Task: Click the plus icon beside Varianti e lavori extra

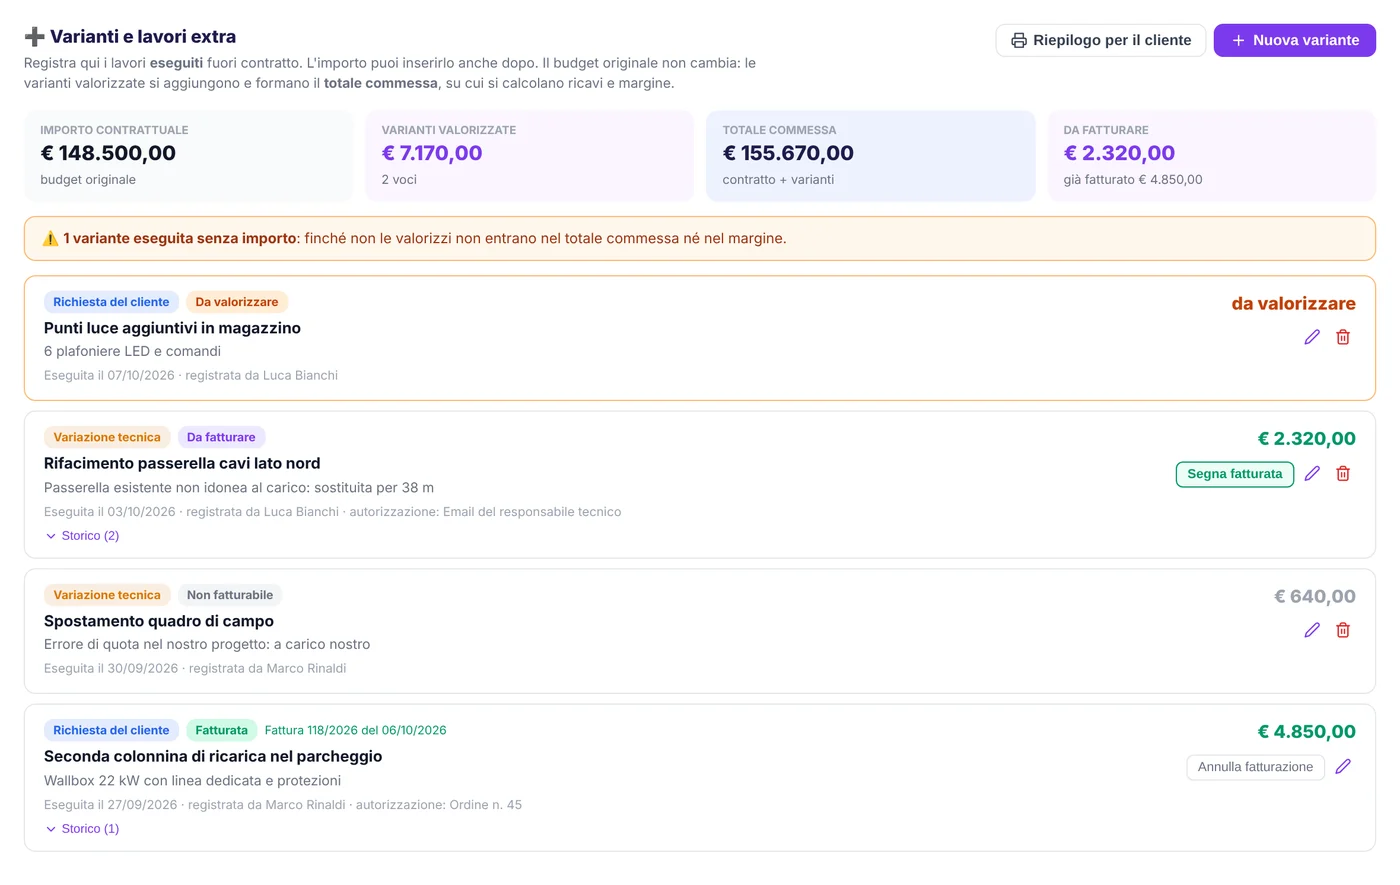Action: 34,37
